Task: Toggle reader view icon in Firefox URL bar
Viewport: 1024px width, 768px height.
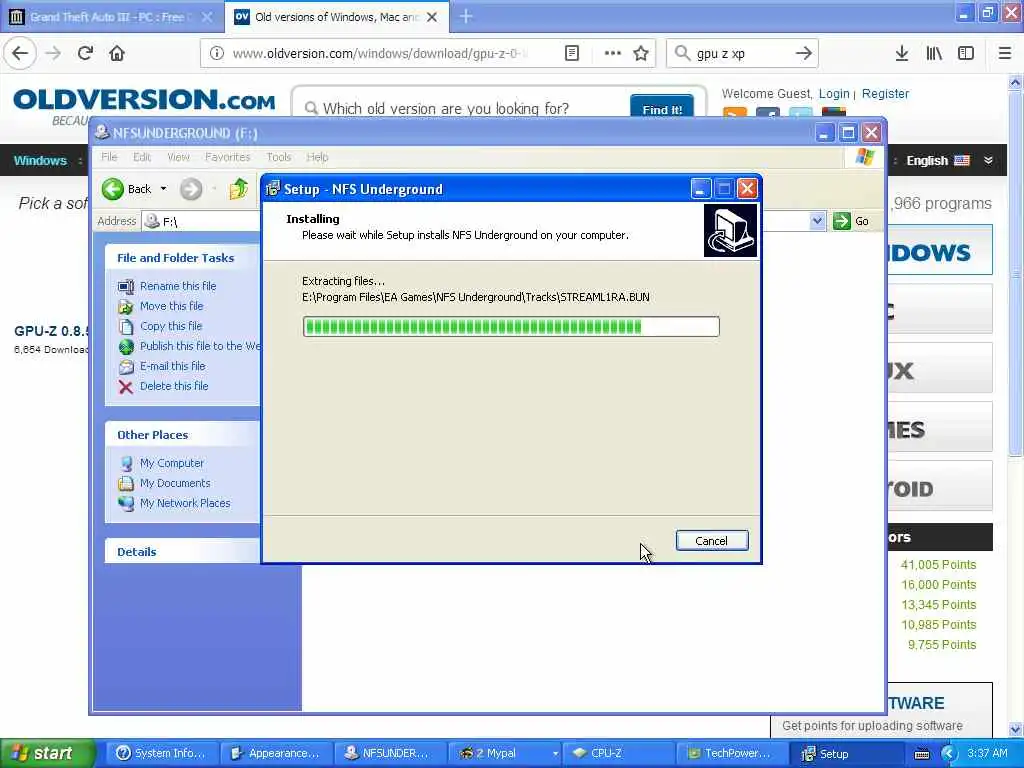Action: click(x=571, y=54)
